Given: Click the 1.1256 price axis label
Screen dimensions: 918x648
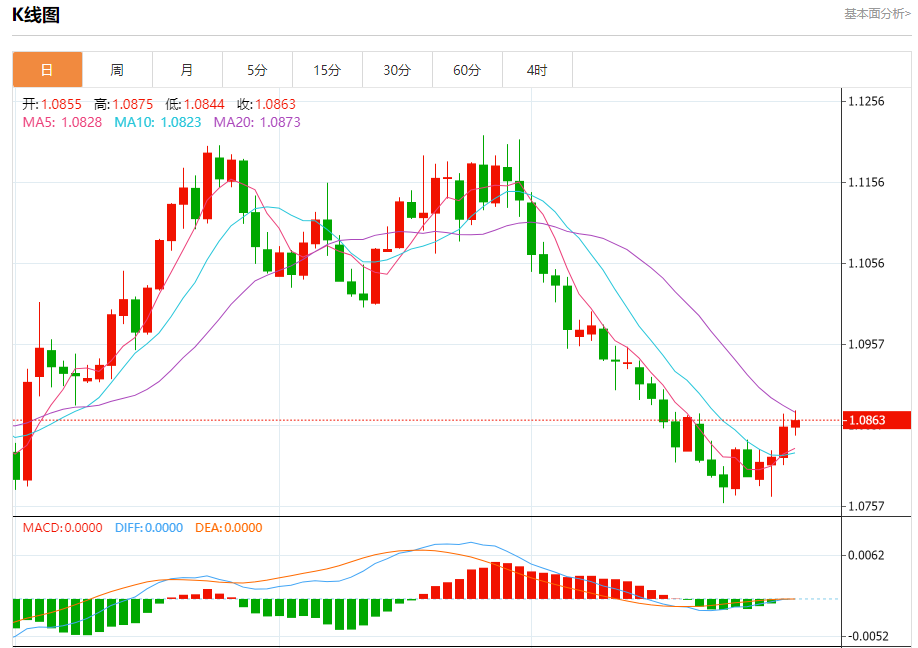Looking at the screenshot, I should coord(866,102).
